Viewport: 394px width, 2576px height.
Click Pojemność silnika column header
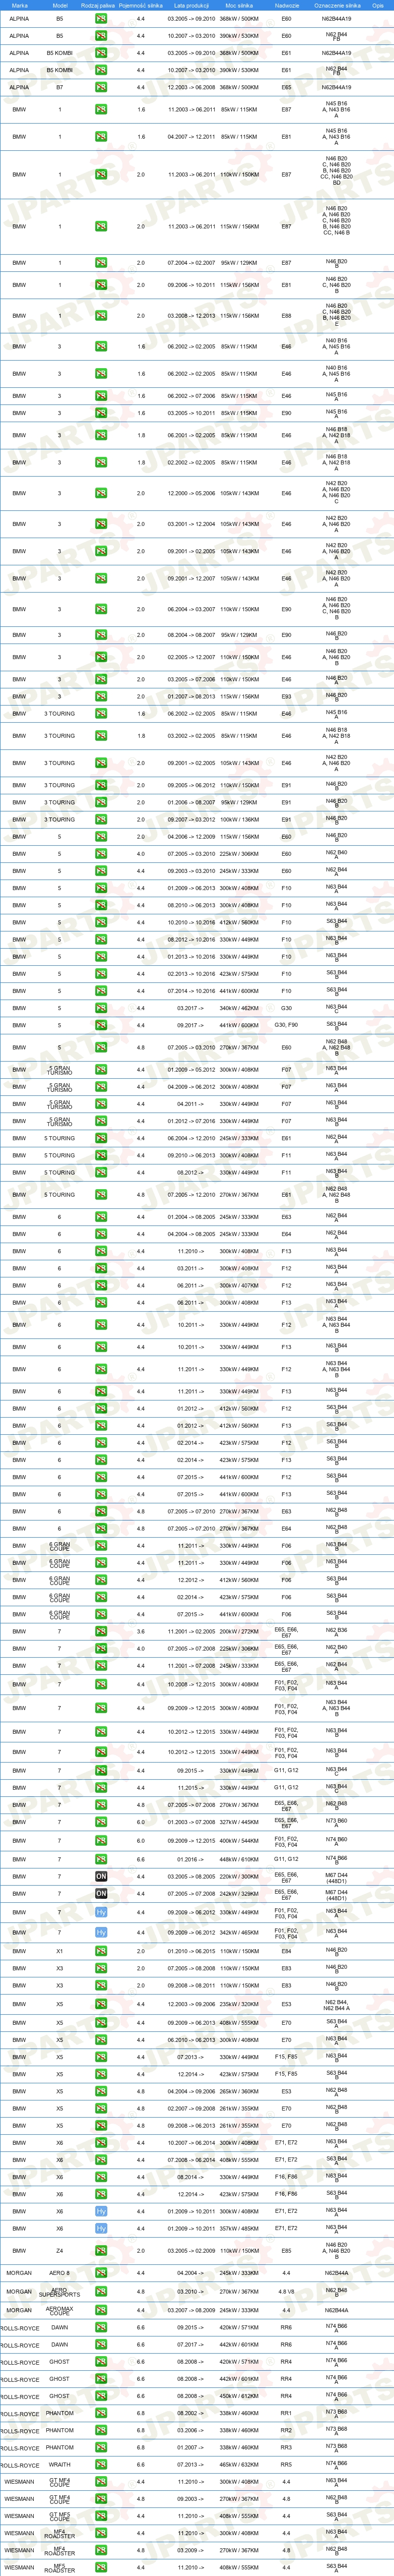(140, 5)
